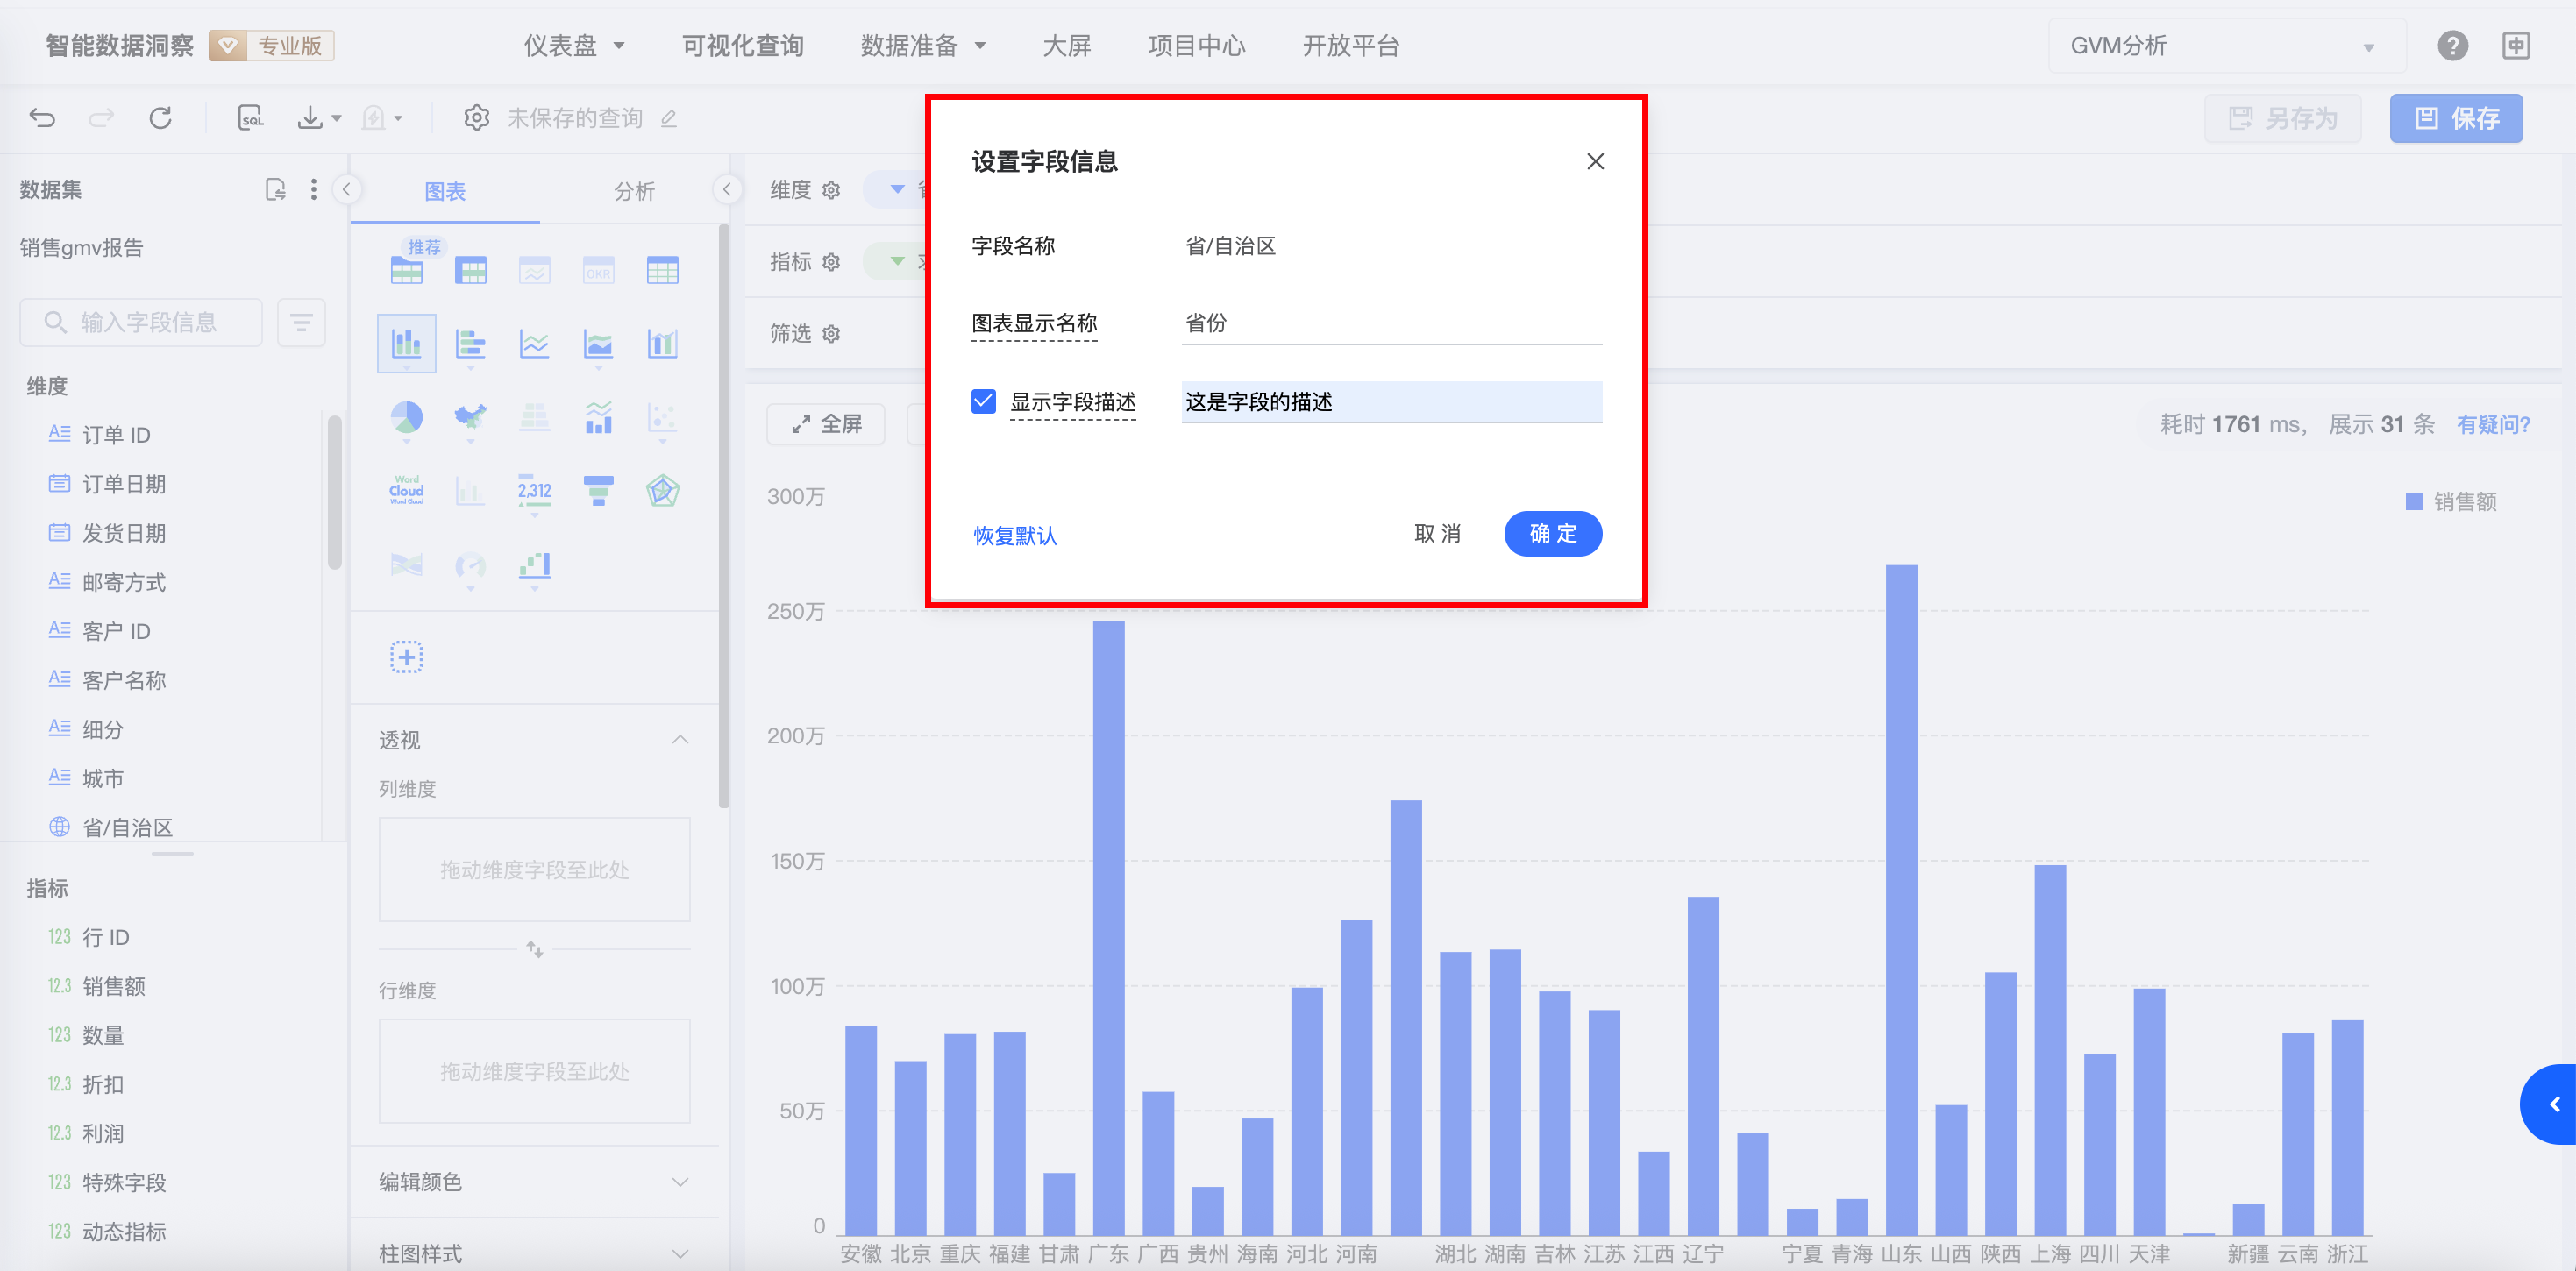The width and height of the screenshot is (2576, 1271).
Task: Switch to the 分析 tab
Action: click(634, 191)
